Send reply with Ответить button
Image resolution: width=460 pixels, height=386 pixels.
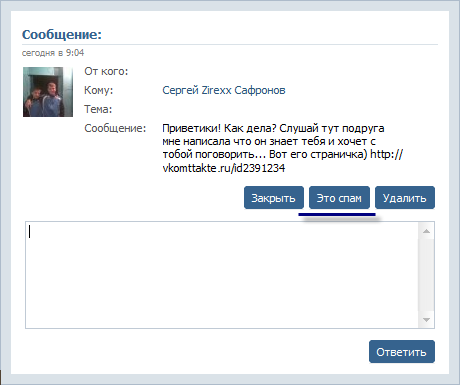point(402,351)
